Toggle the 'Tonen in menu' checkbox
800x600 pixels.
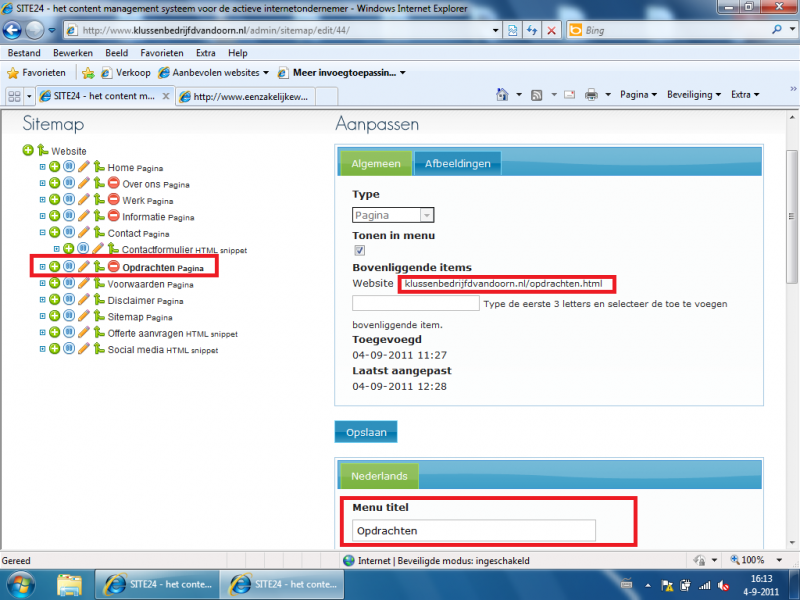pos(360,251)
